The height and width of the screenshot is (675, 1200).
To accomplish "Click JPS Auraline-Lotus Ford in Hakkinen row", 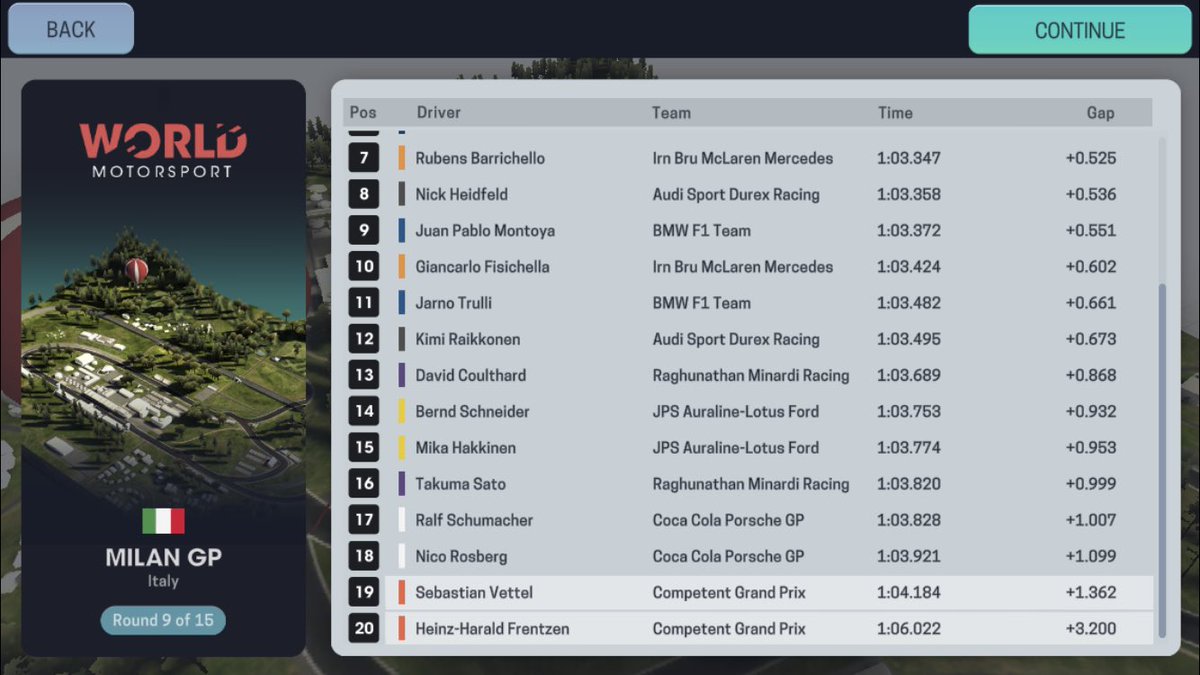I will 736,447.
